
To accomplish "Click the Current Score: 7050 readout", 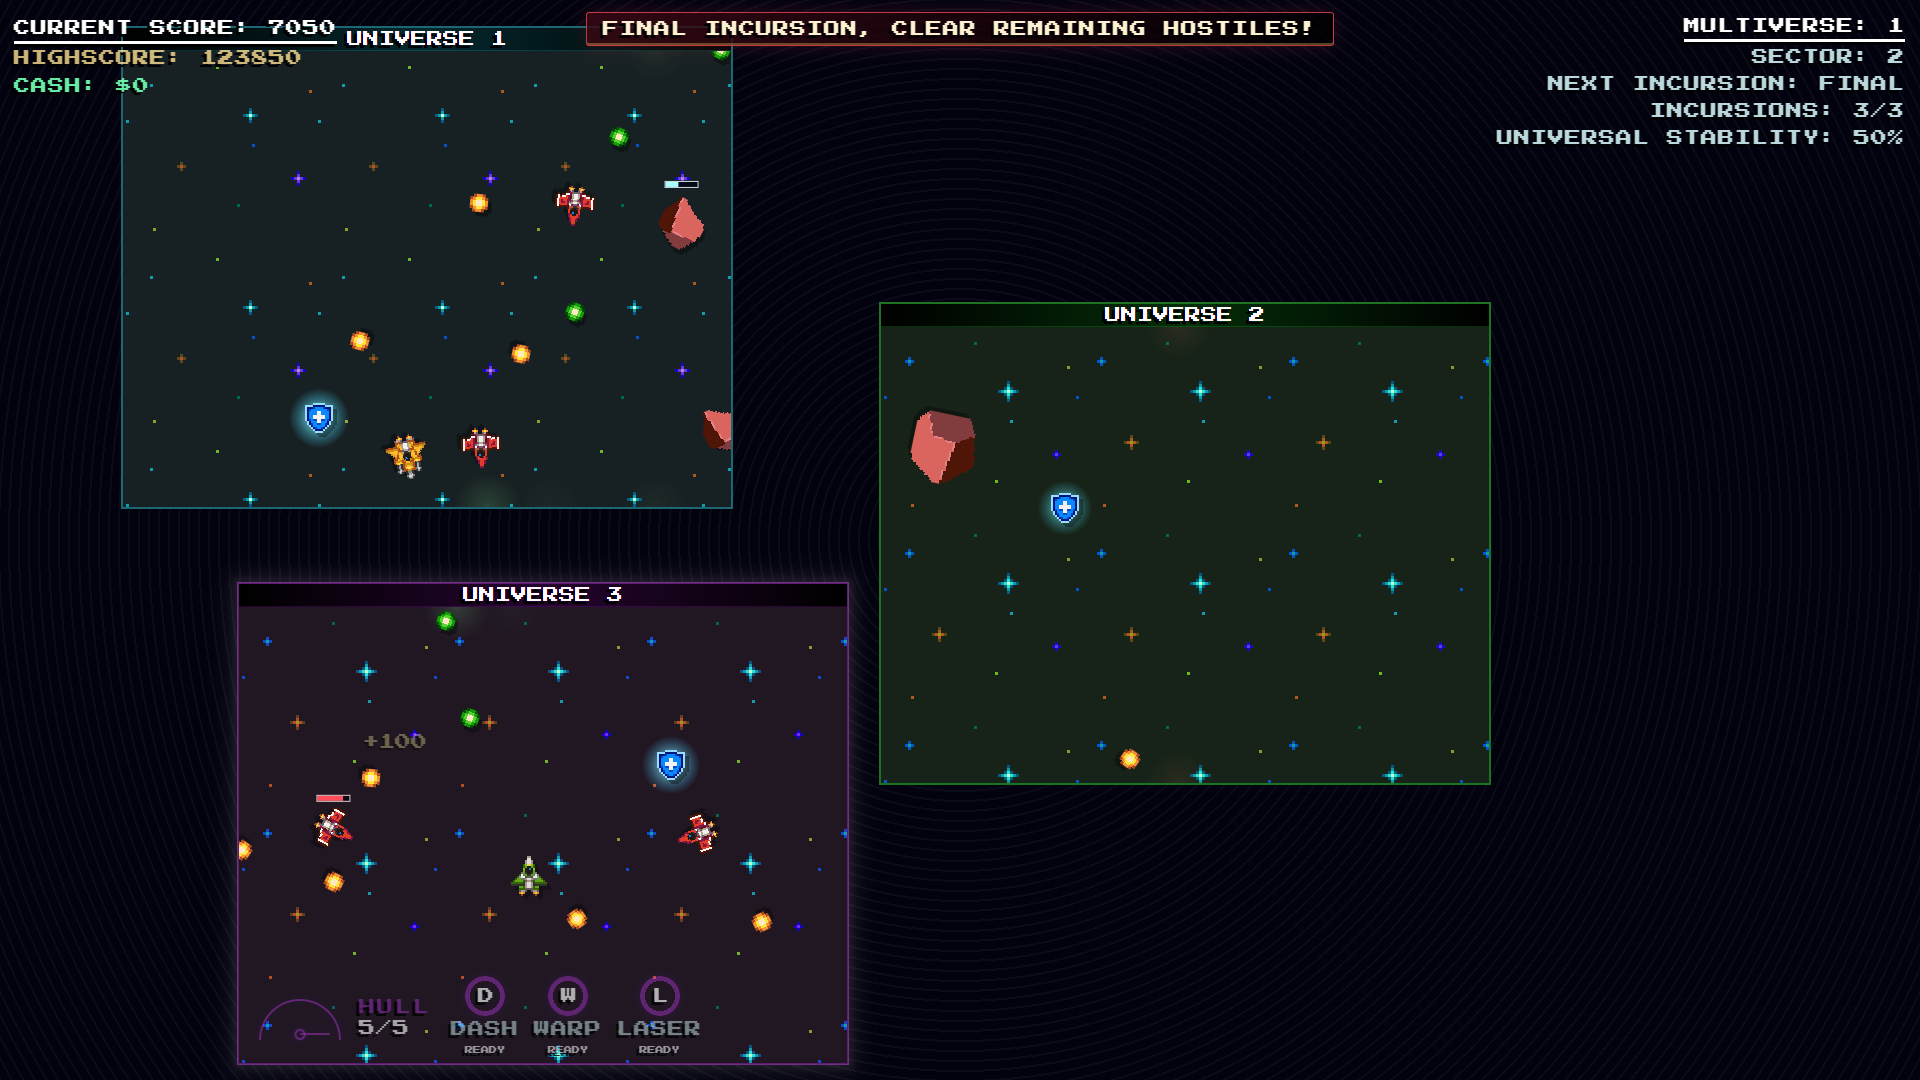I will [174, 27].
